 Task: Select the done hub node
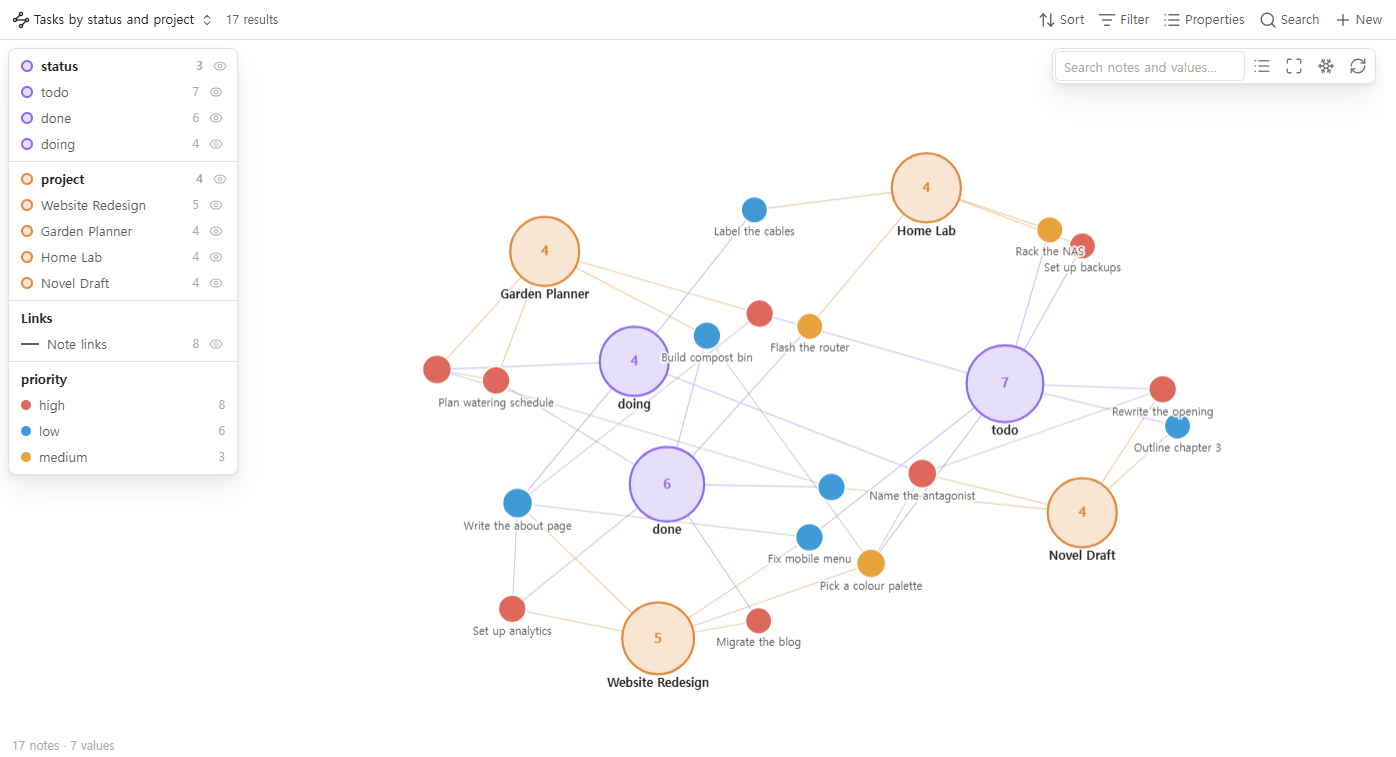click(x=667, y=484)
